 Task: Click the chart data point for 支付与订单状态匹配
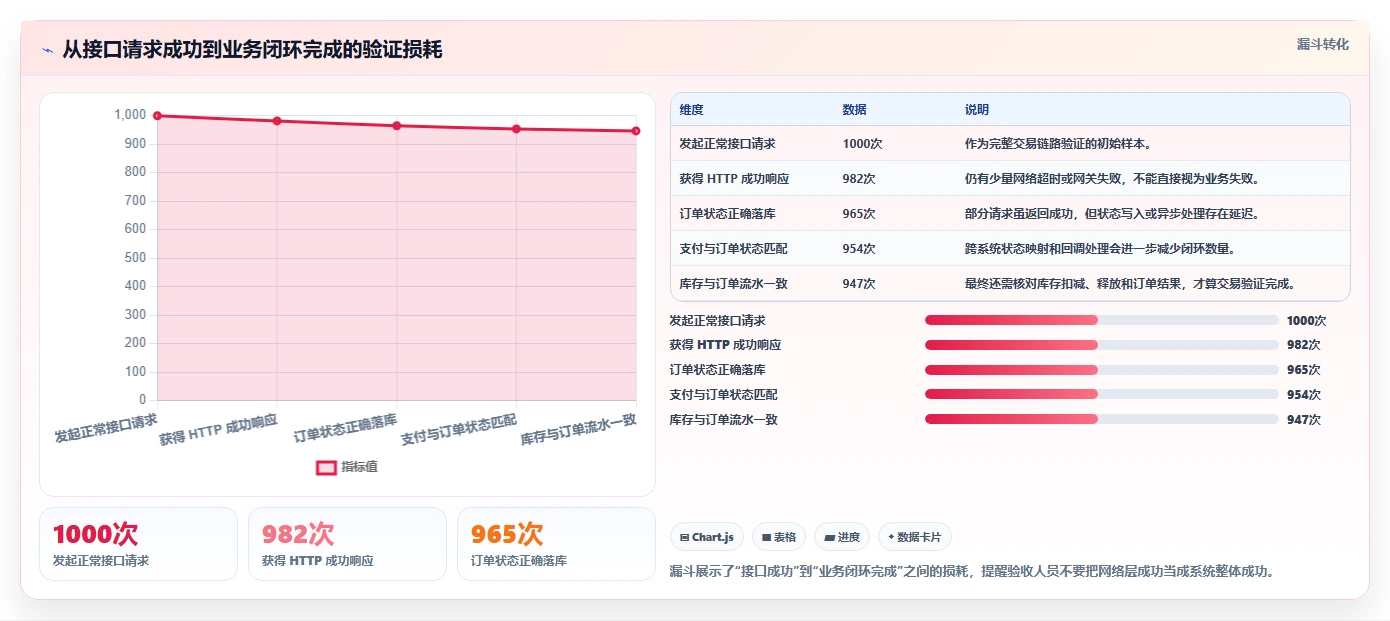click(516, 129)
